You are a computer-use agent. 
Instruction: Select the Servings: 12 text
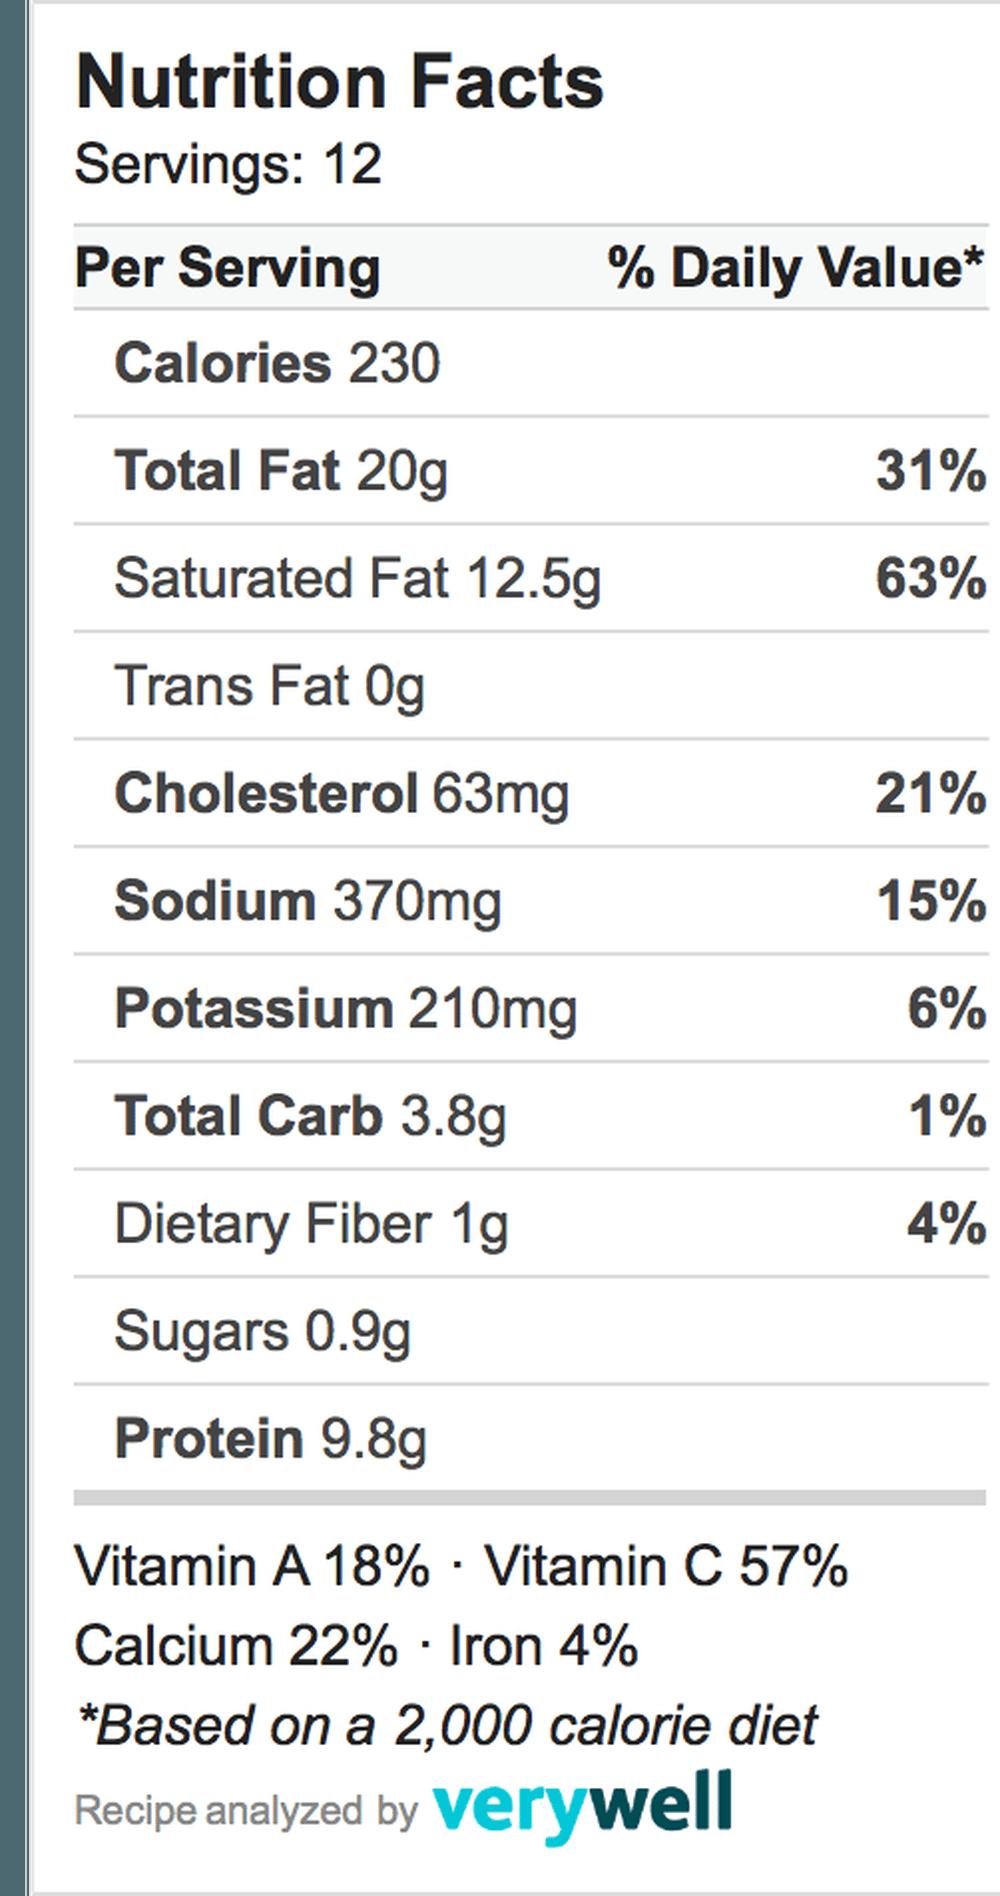(228, 165)
